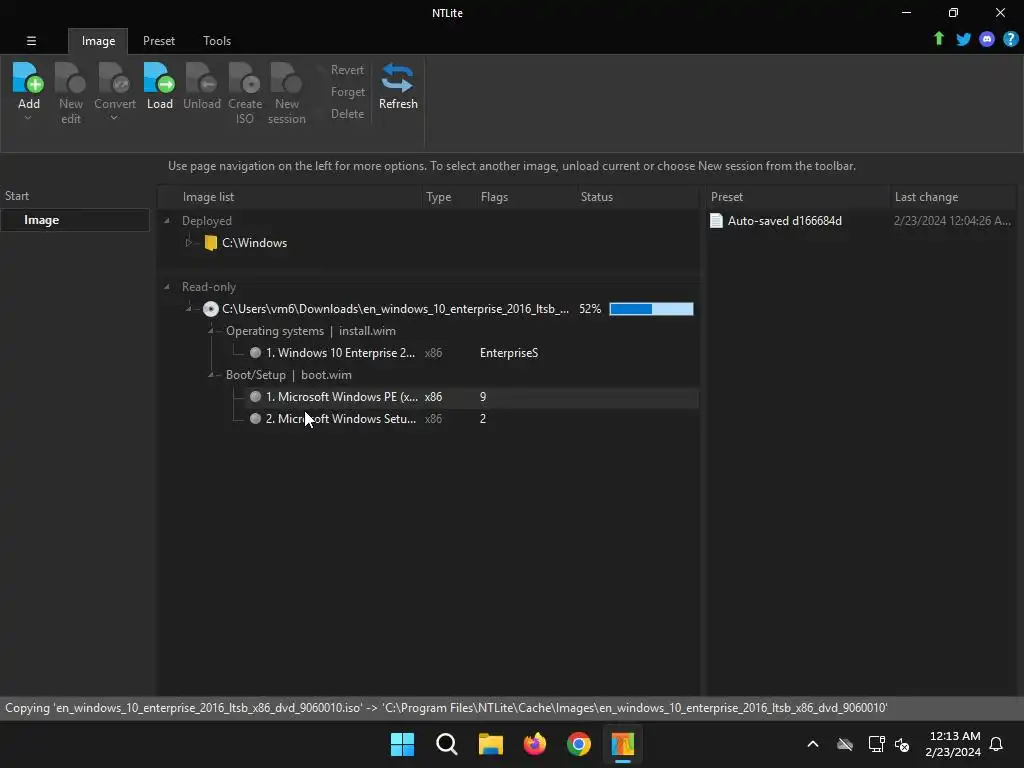Click the NTLite taskbar icon
The height and width of the screenshot is (768, 1024).
click(623, 744)
